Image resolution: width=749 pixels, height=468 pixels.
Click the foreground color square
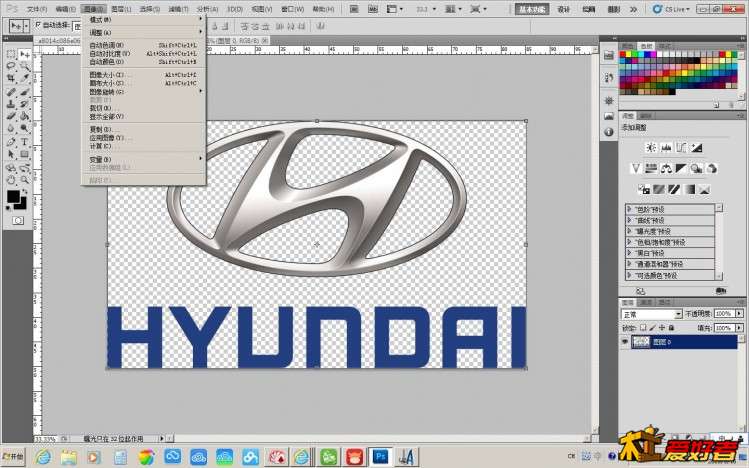13,196
